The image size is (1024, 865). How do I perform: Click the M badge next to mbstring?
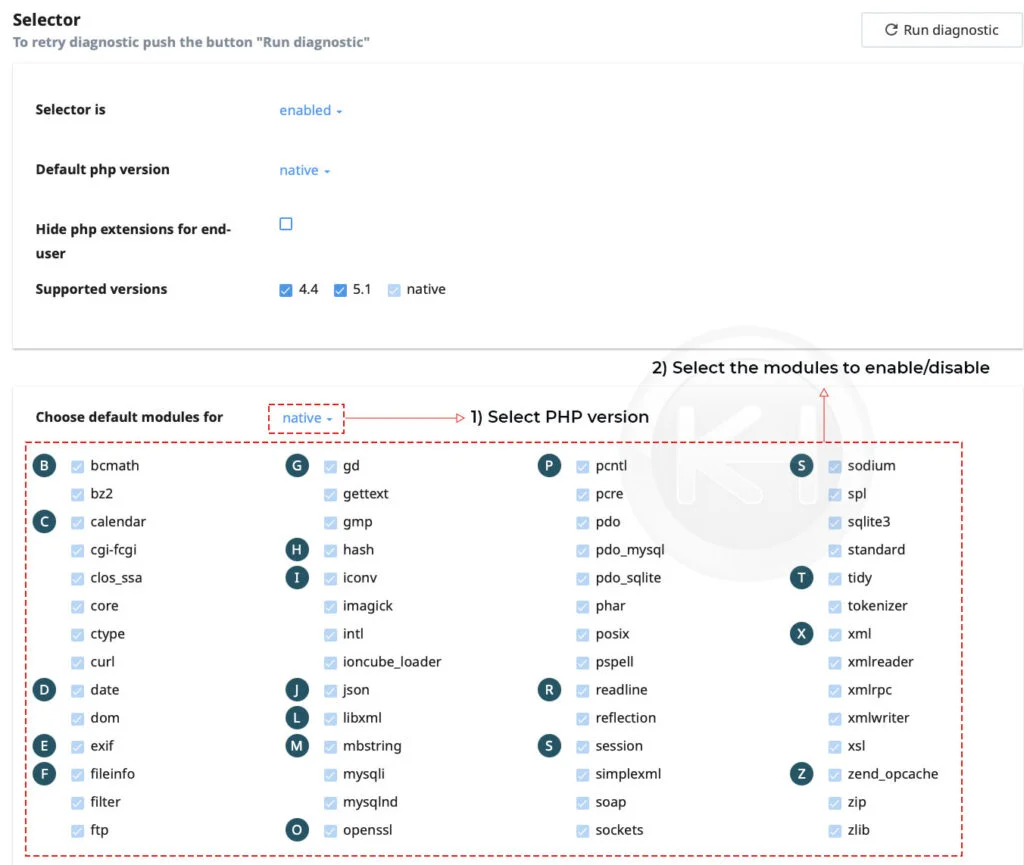click(x=296, y=745)
